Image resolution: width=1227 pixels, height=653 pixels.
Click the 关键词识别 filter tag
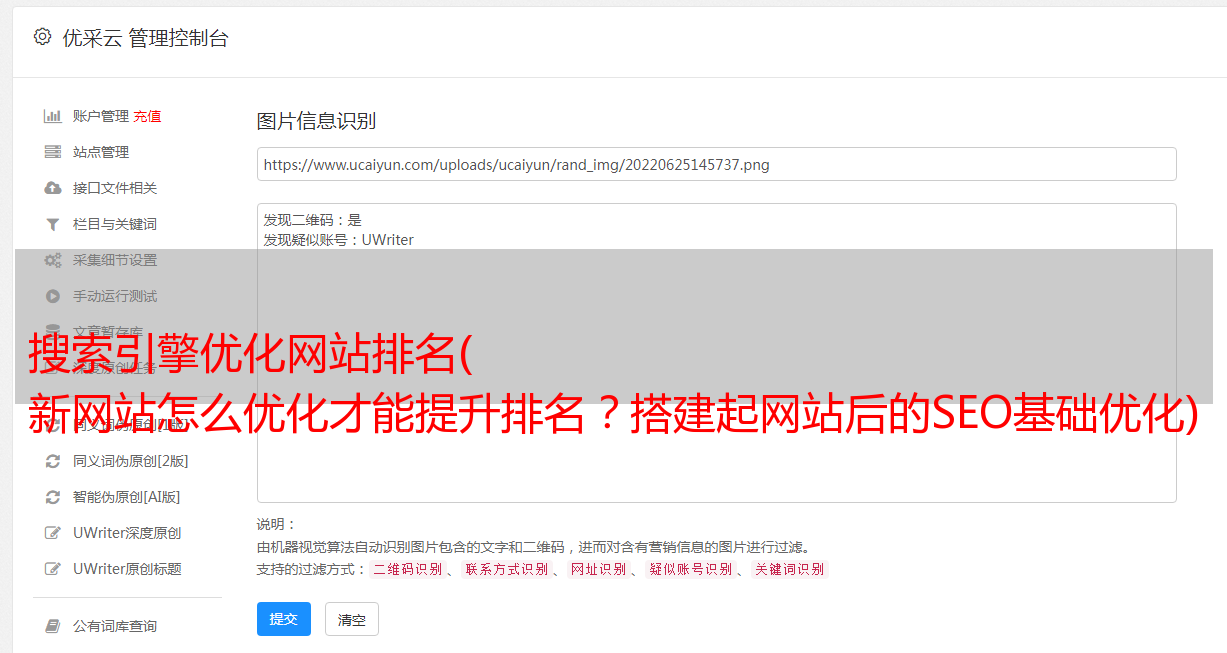pos(790,569)
